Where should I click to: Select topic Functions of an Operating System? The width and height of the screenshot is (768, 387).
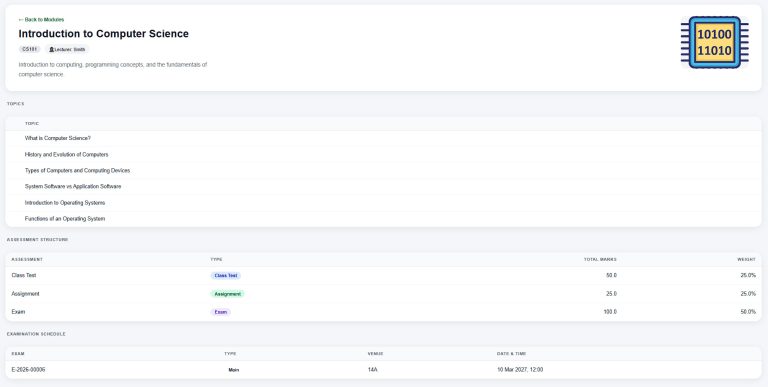65,219
